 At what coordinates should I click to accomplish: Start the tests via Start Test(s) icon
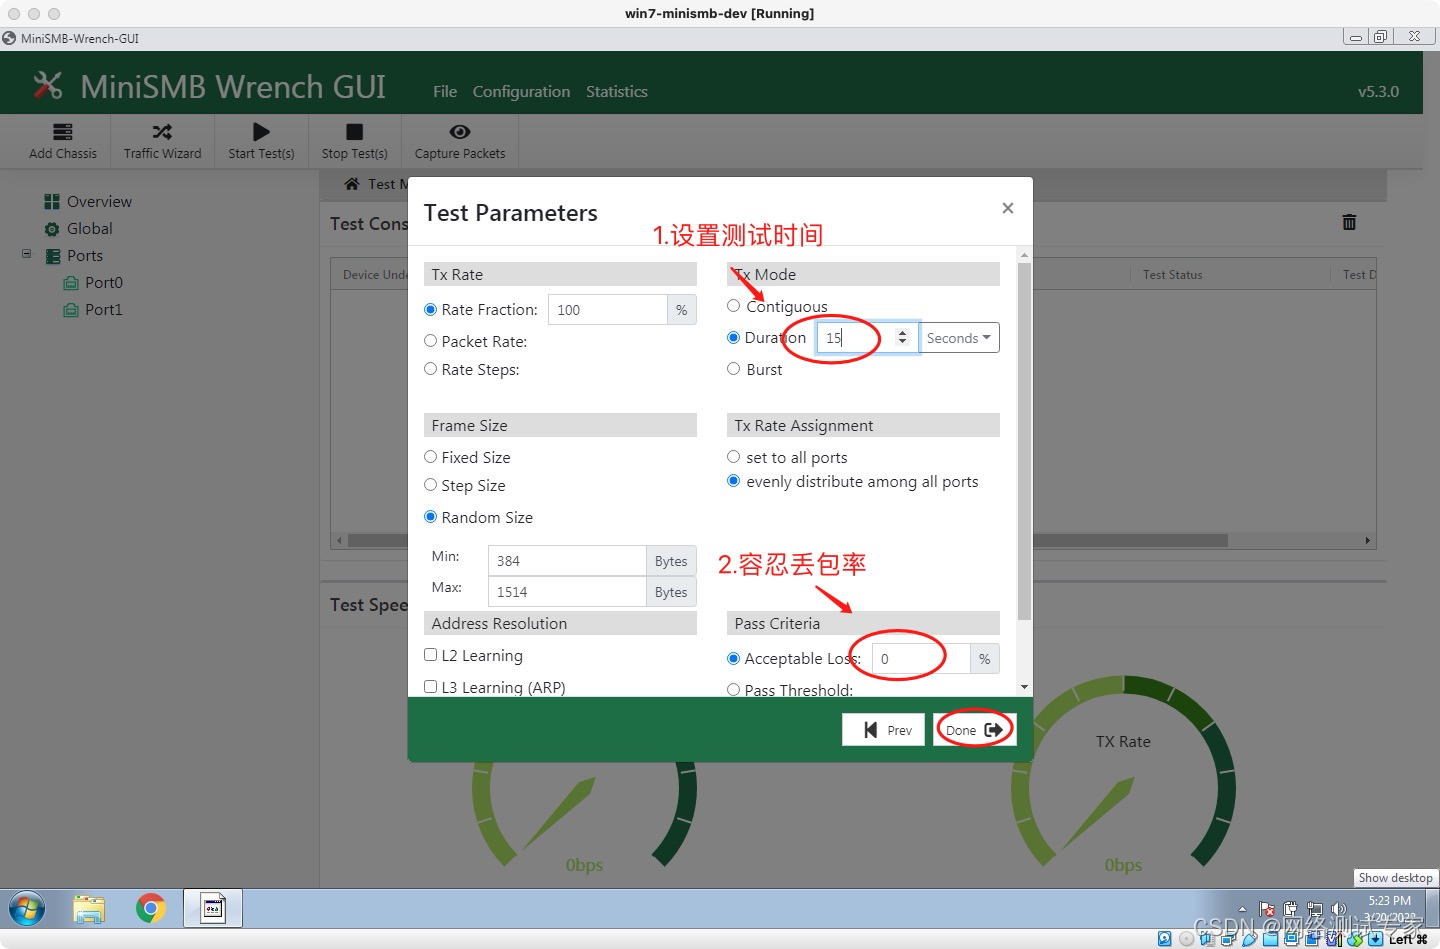point(260,140)
